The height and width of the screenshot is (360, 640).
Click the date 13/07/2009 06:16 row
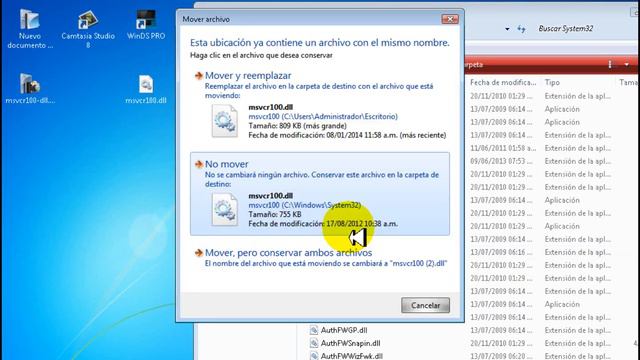[501, 252]
